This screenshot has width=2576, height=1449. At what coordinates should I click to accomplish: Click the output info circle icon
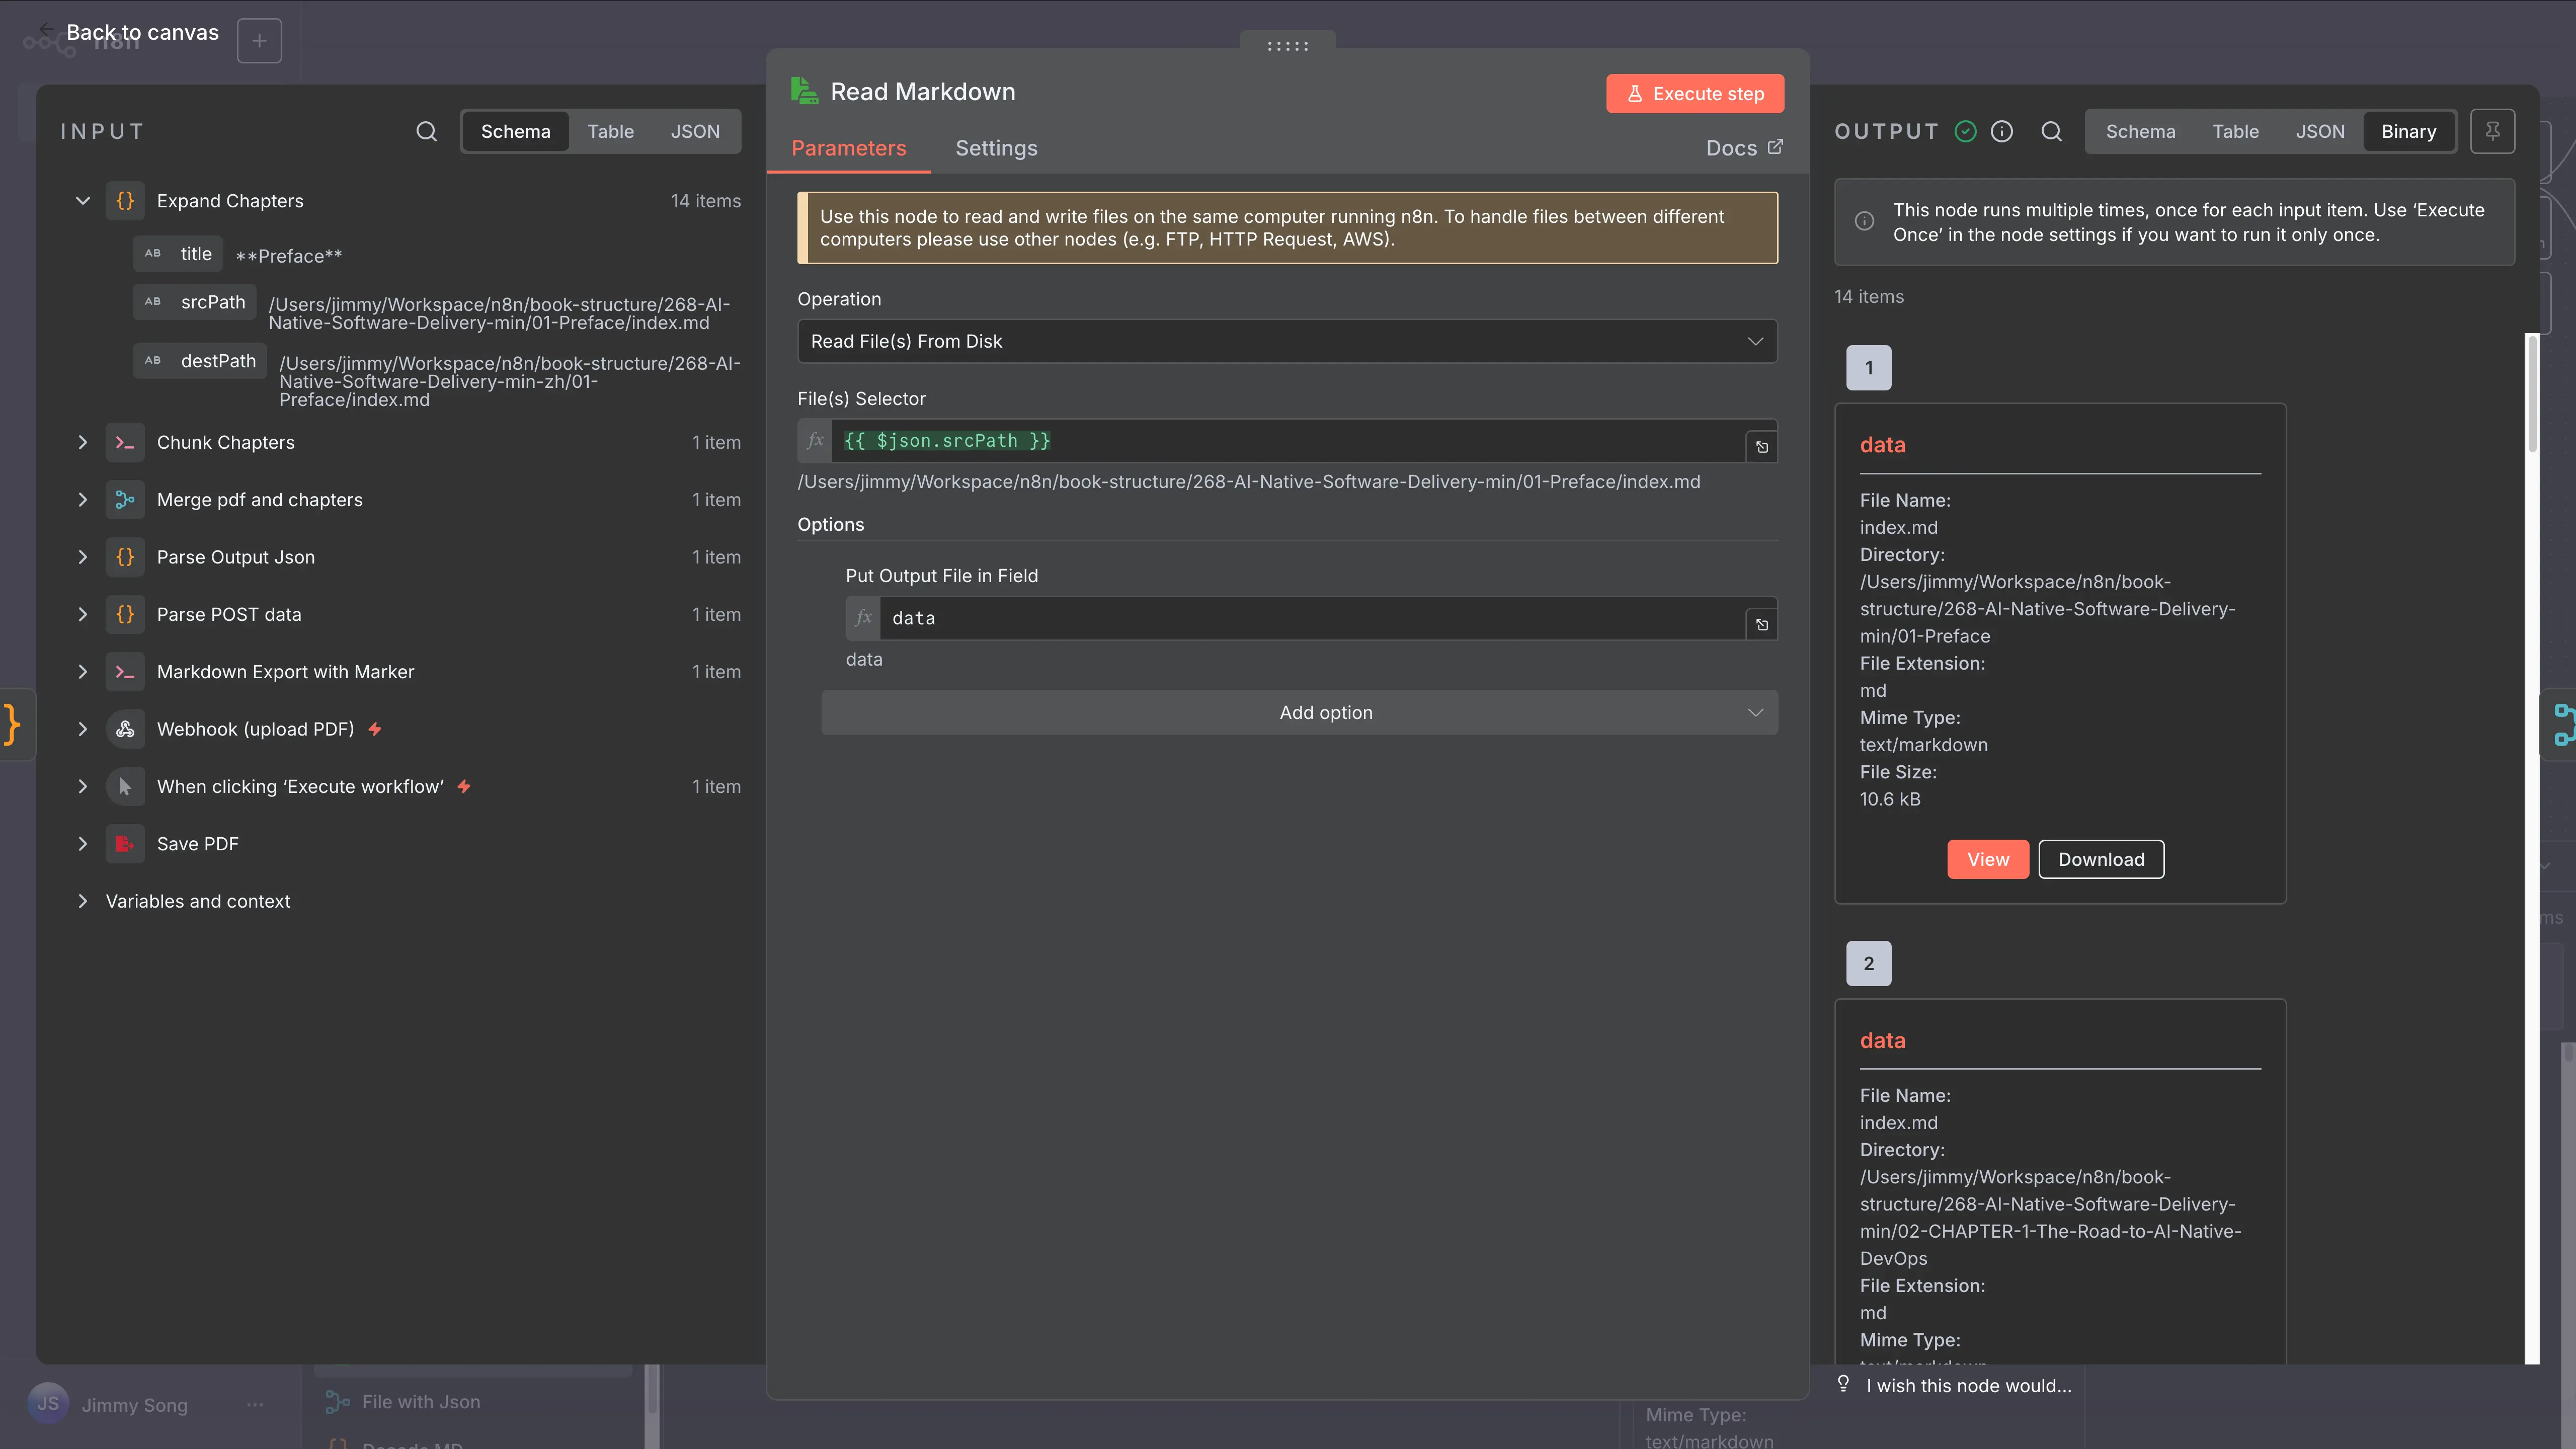tap(2001, 131)
